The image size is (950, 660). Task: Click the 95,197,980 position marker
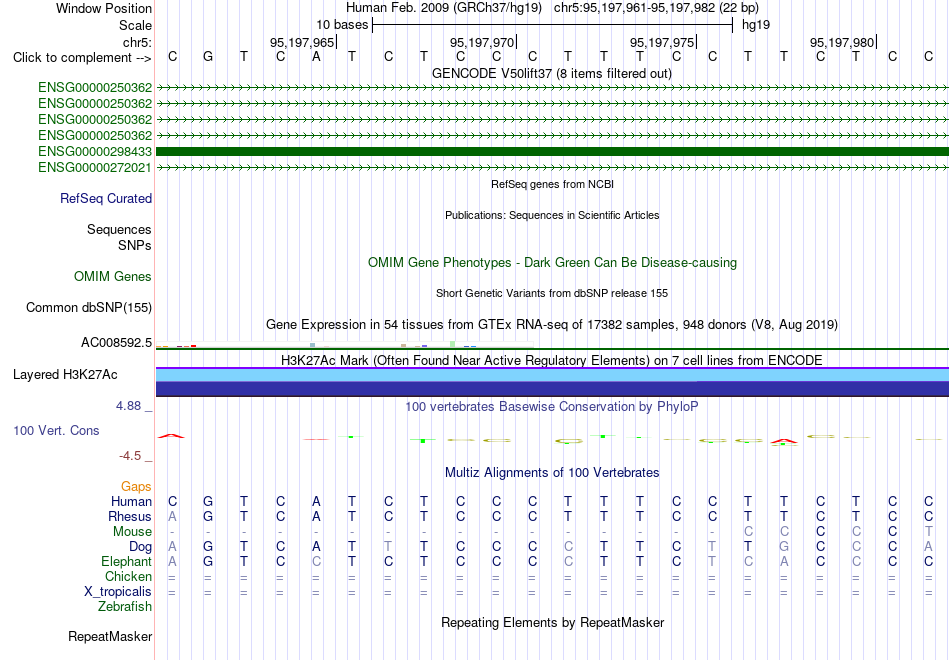[x=843, y=42]
